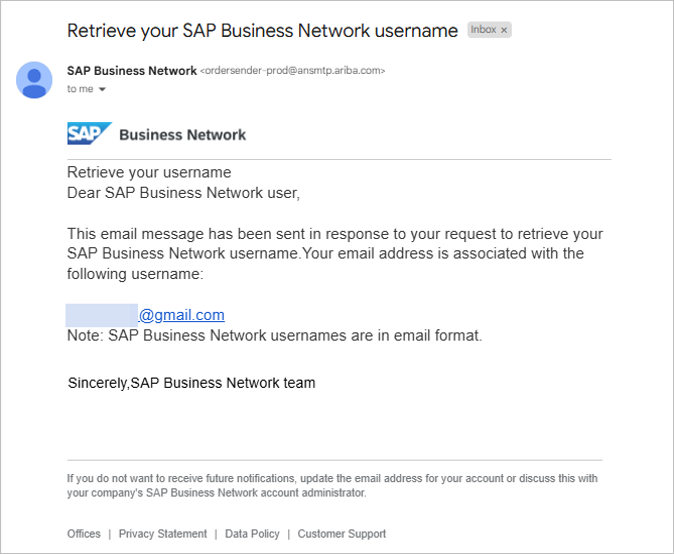Open the @gmail.com username link
Image resolution: width=674 pixels, height=554 pixels.
pos(181,315)
